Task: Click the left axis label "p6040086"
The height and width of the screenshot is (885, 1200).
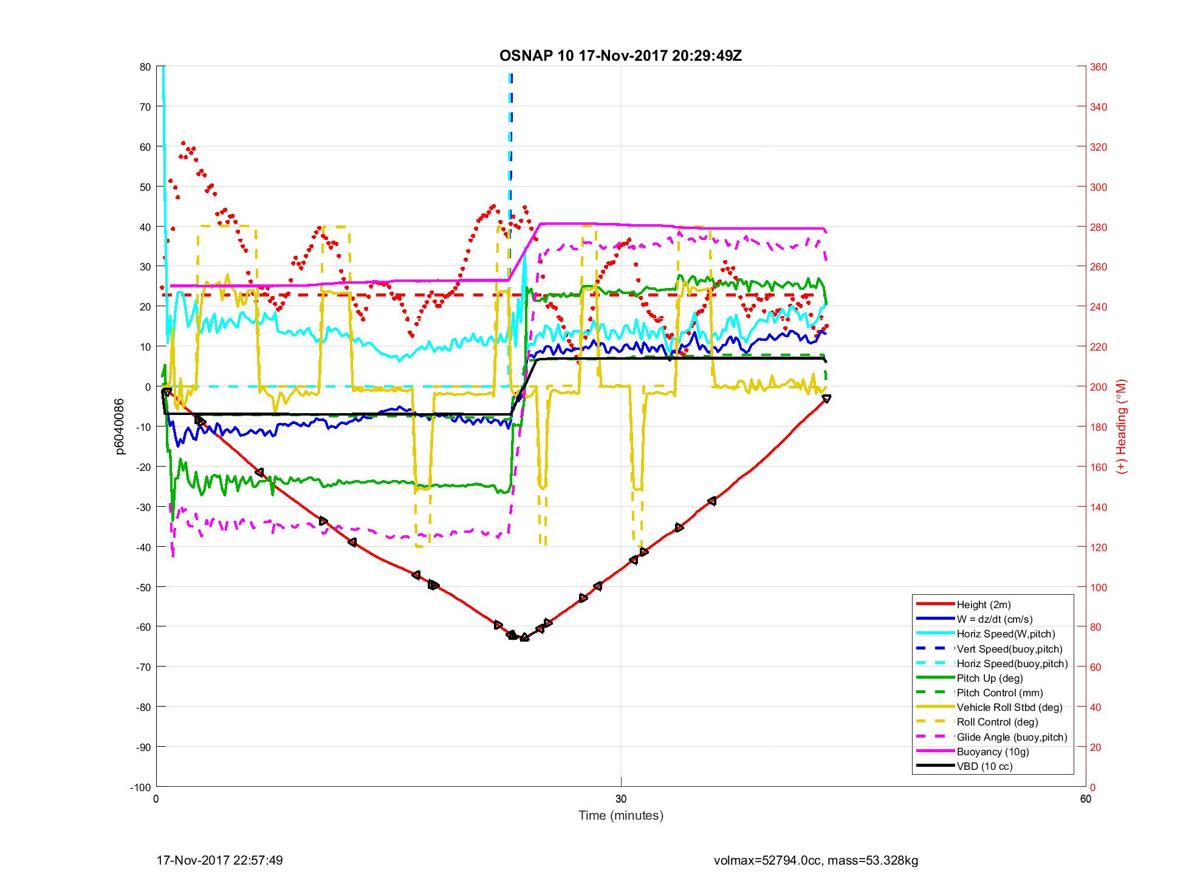Action: click(119, 427)
